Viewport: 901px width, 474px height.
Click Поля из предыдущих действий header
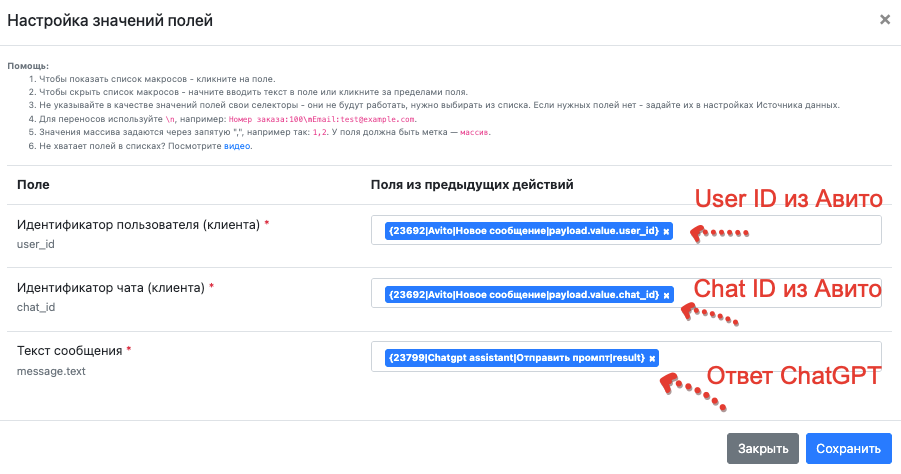[x=472, y=185]
